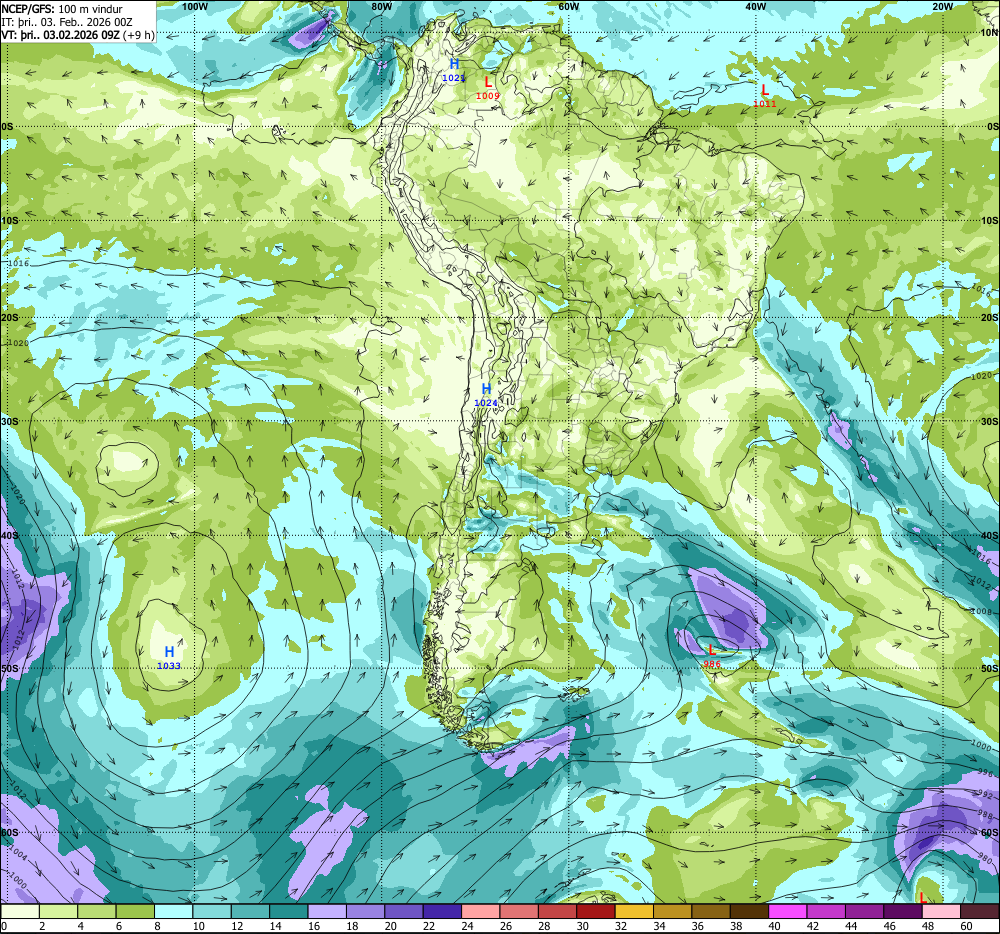Click the legend scale number 48
The width and height of the screenshot is (1000, 934).
tap(928, 926)
